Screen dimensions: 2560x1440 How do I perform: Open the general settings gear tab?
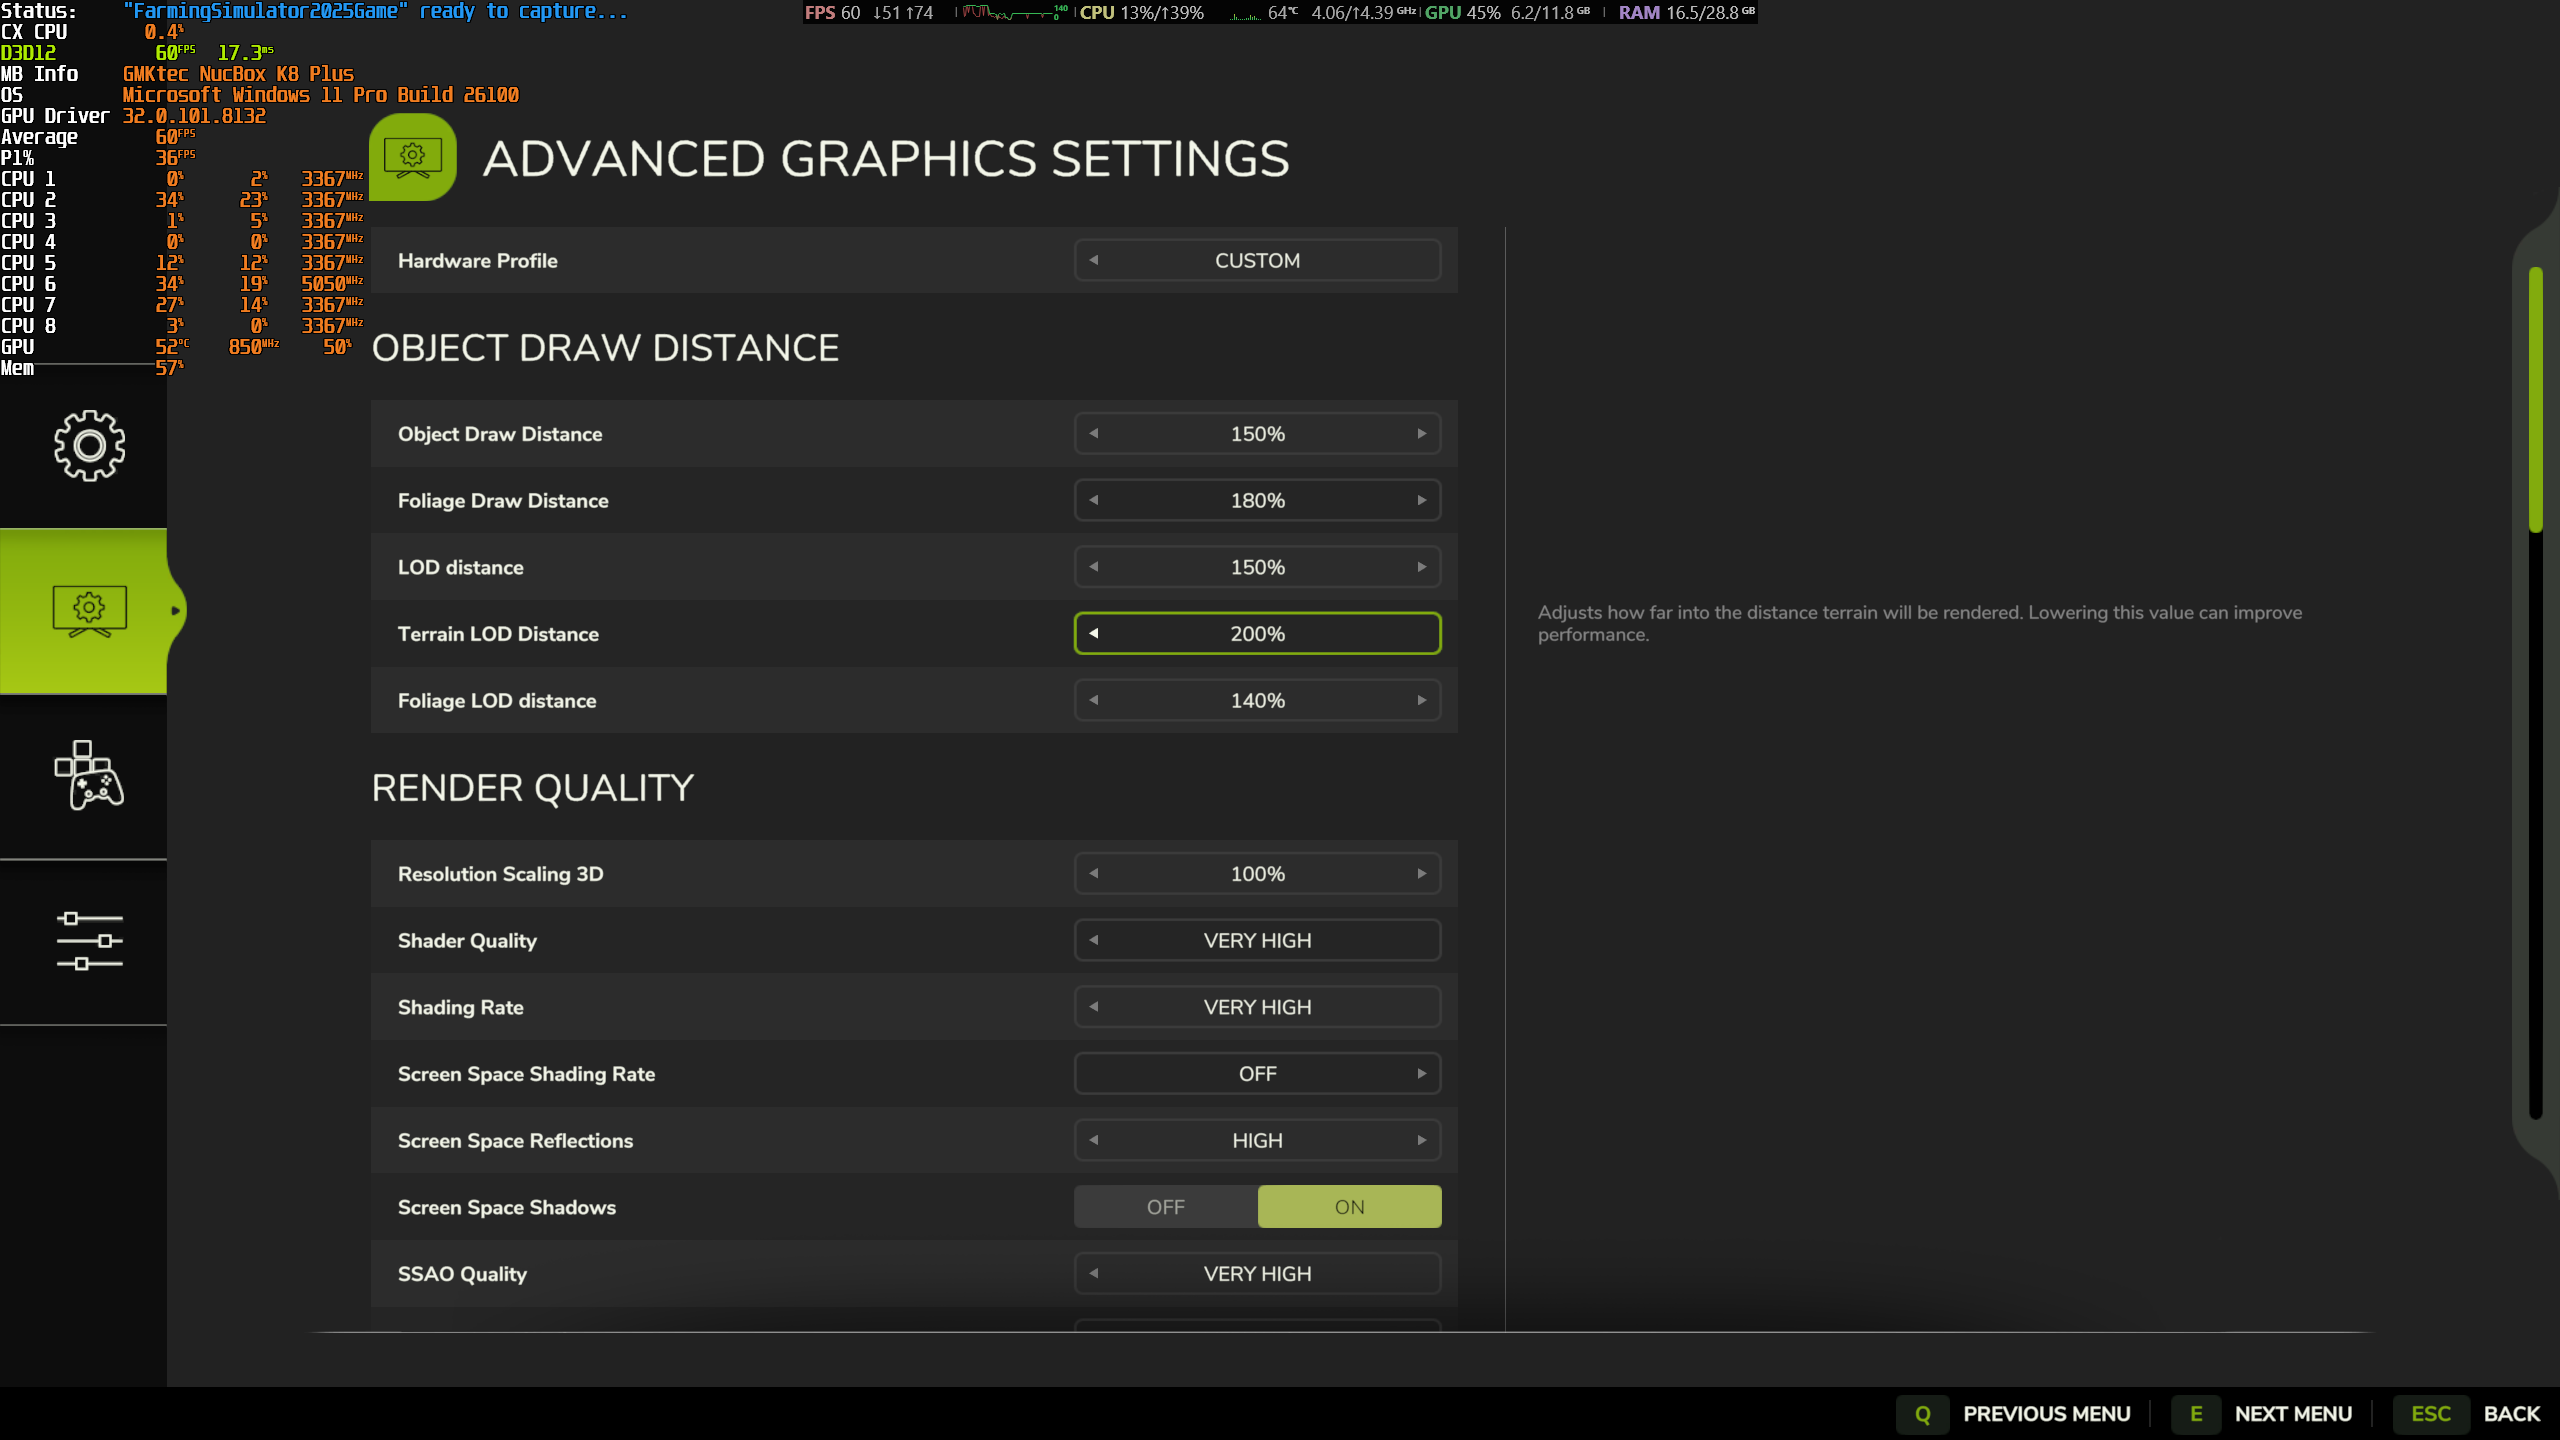[x=89, y=445]
